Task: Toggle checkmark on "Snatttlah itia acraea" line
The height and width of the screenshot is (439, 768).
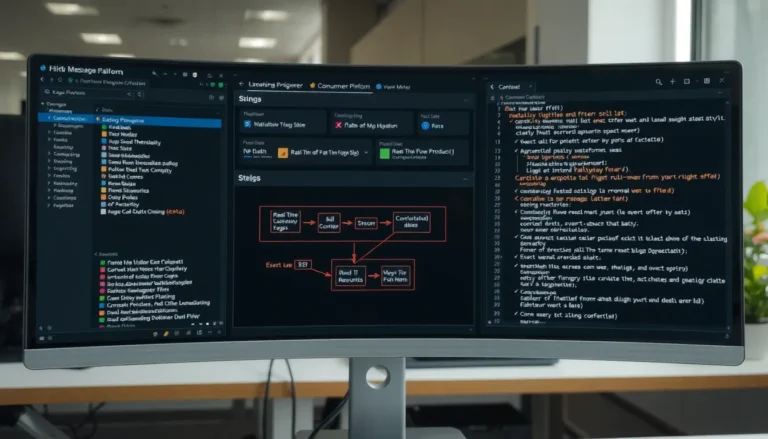Action: 516,267
